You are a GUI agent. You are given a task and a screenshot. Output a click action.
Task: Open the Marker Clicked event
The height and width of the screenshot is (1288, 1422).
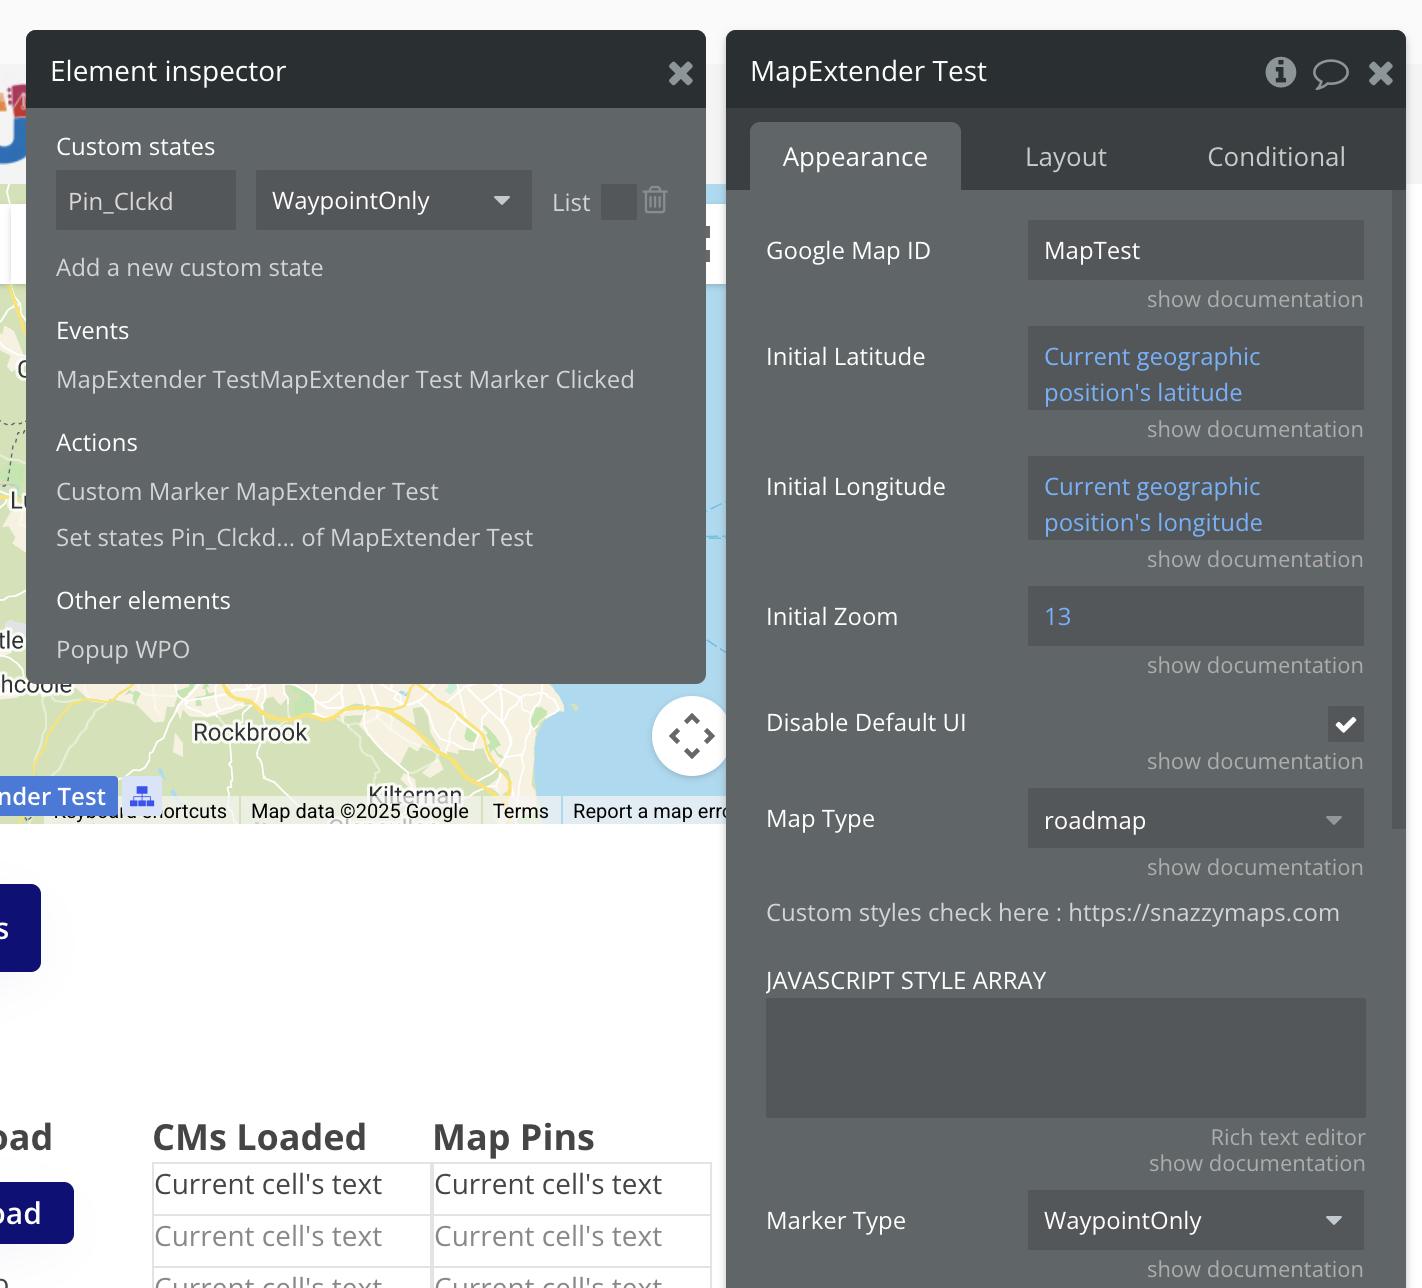[345, 380]
